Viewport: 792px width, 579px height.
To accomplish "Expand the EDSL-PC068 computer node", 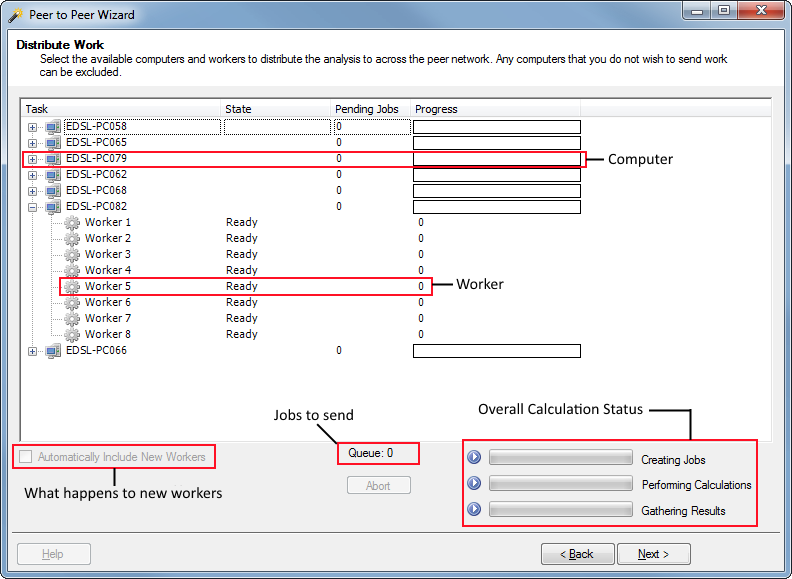I will [x=32, y=191].
